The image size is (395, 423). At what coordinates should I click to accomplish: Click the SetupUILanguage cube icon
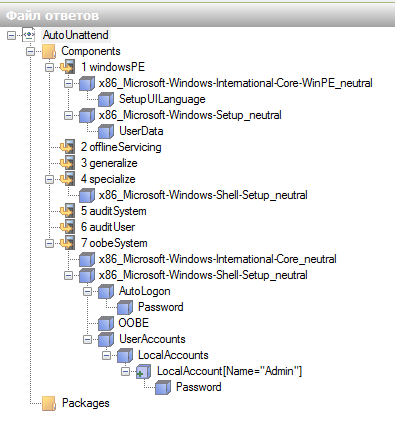pyautogui.click(x=106, y=99)
